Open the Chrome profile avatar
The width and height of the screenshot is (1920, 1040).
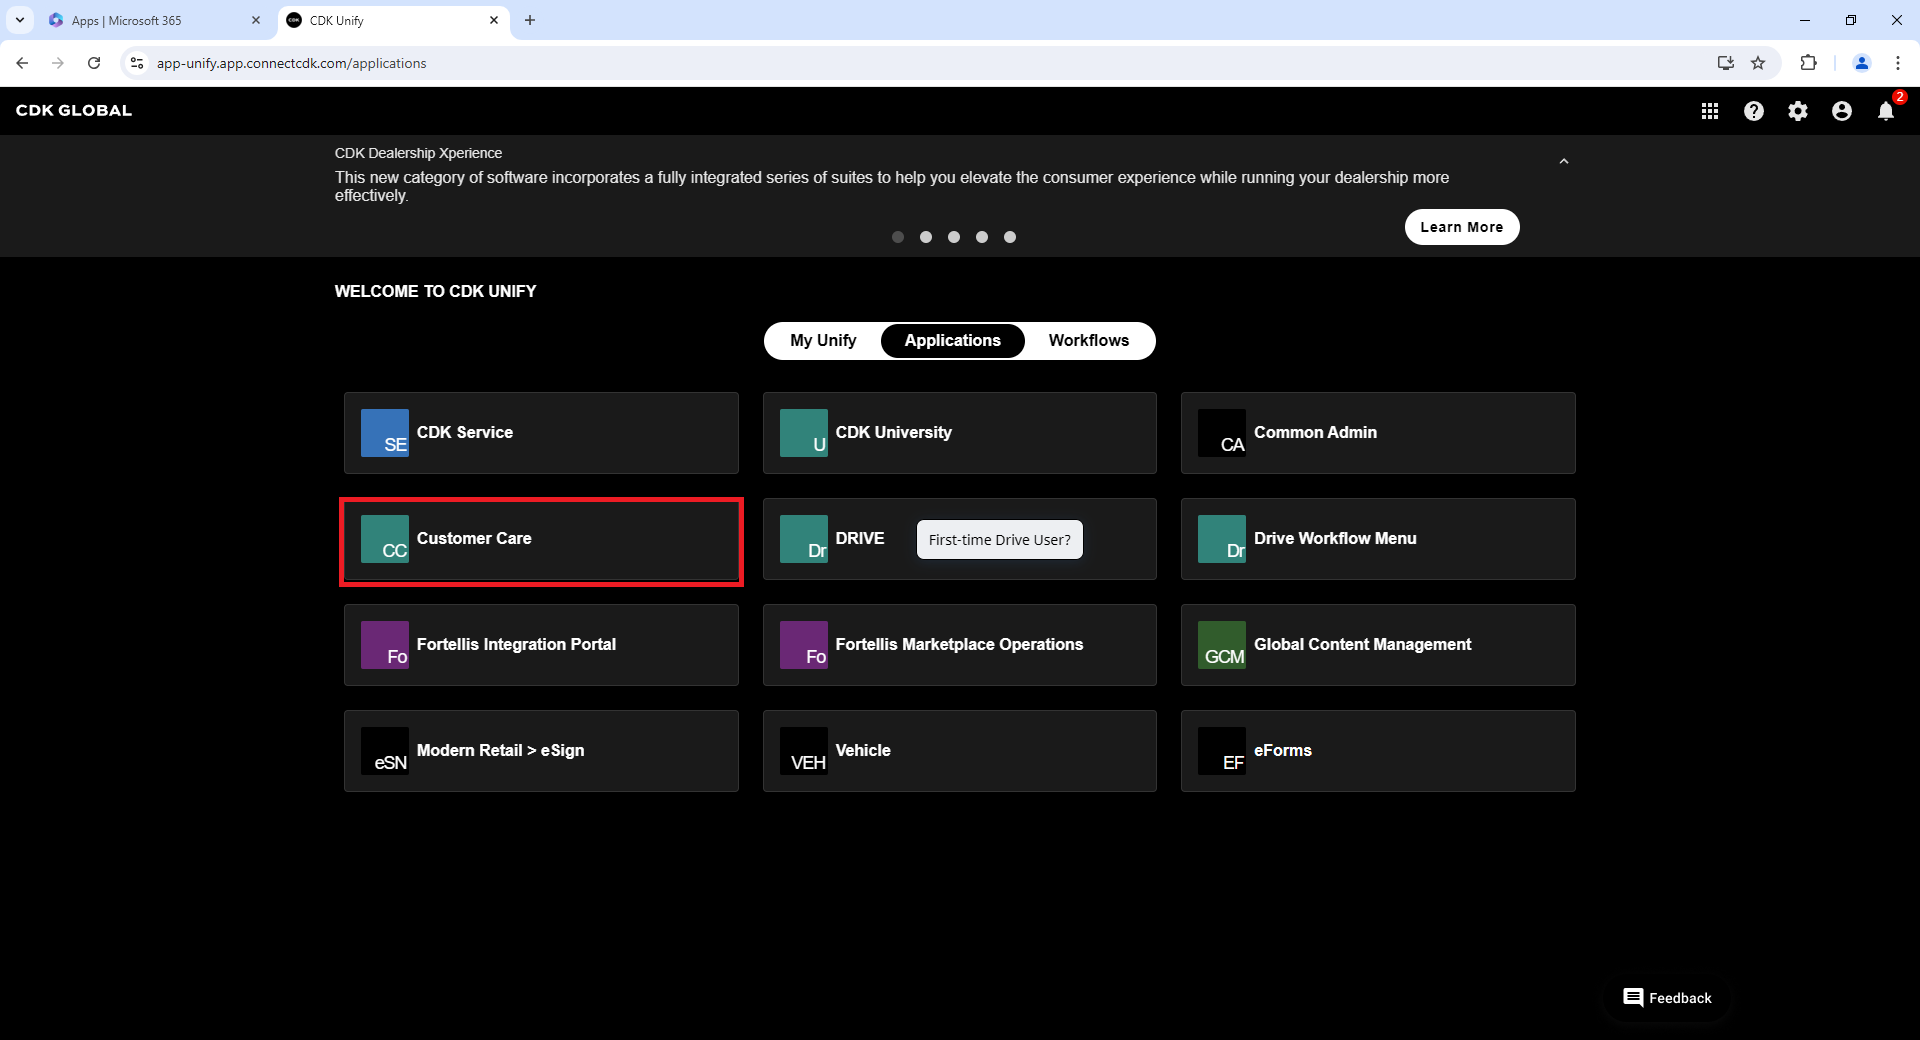click(1862, 63)
